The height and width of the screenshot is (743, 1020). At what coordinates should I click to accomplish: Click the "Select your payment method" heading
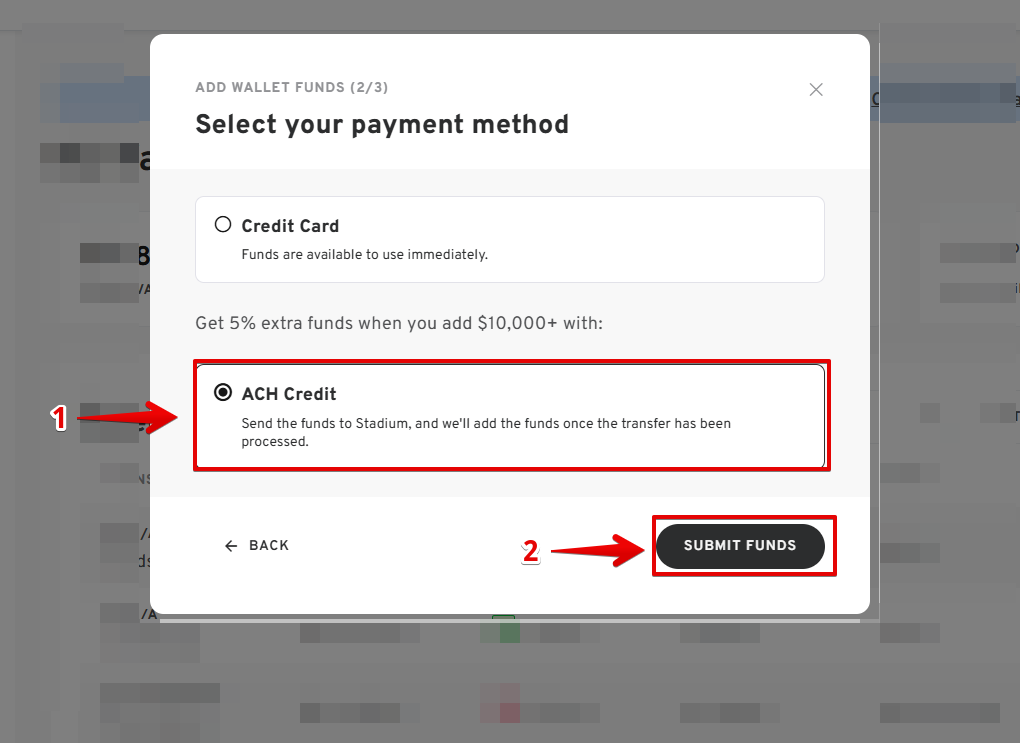click(381, 124)
